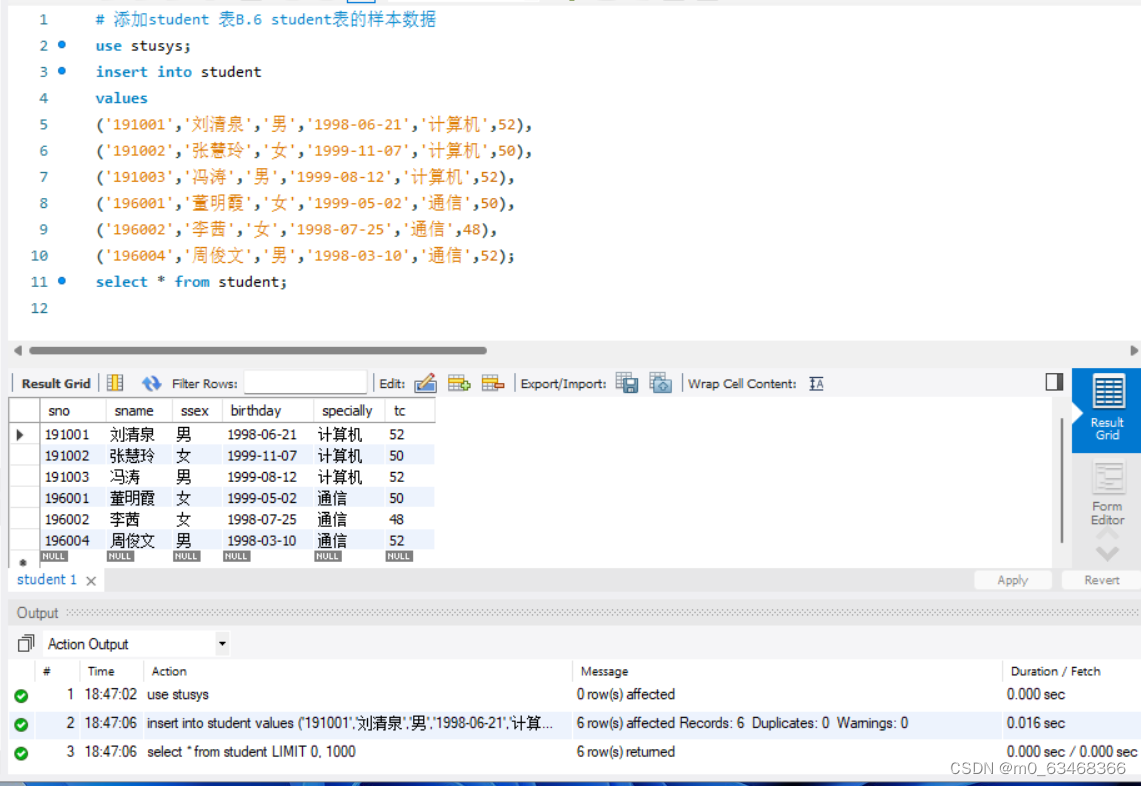Open the cell value editor pencil icon
Viewport: 1141px width, 786px height.
(425, 383)
